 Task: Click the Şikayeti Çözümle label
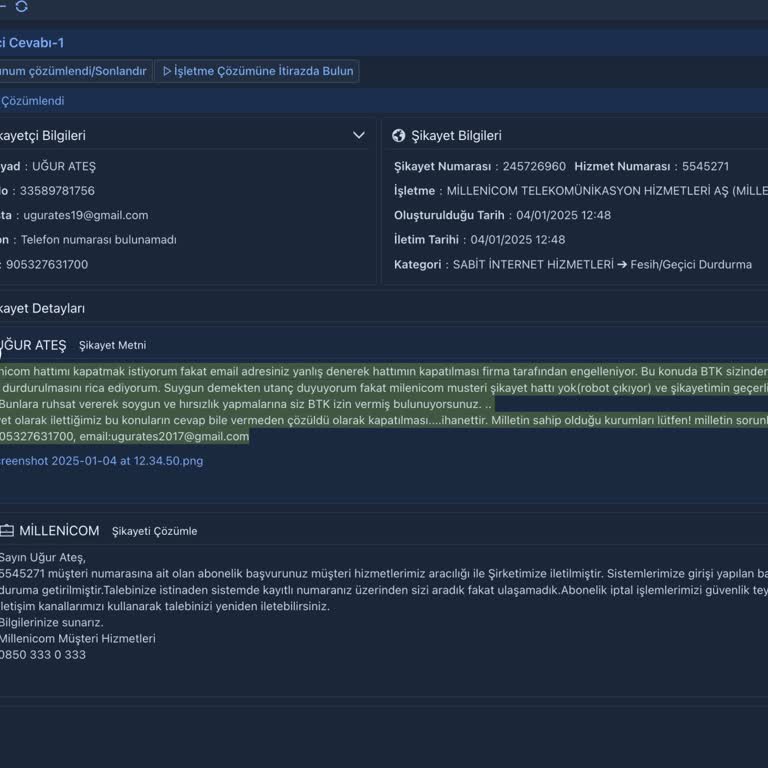point(154,532)
